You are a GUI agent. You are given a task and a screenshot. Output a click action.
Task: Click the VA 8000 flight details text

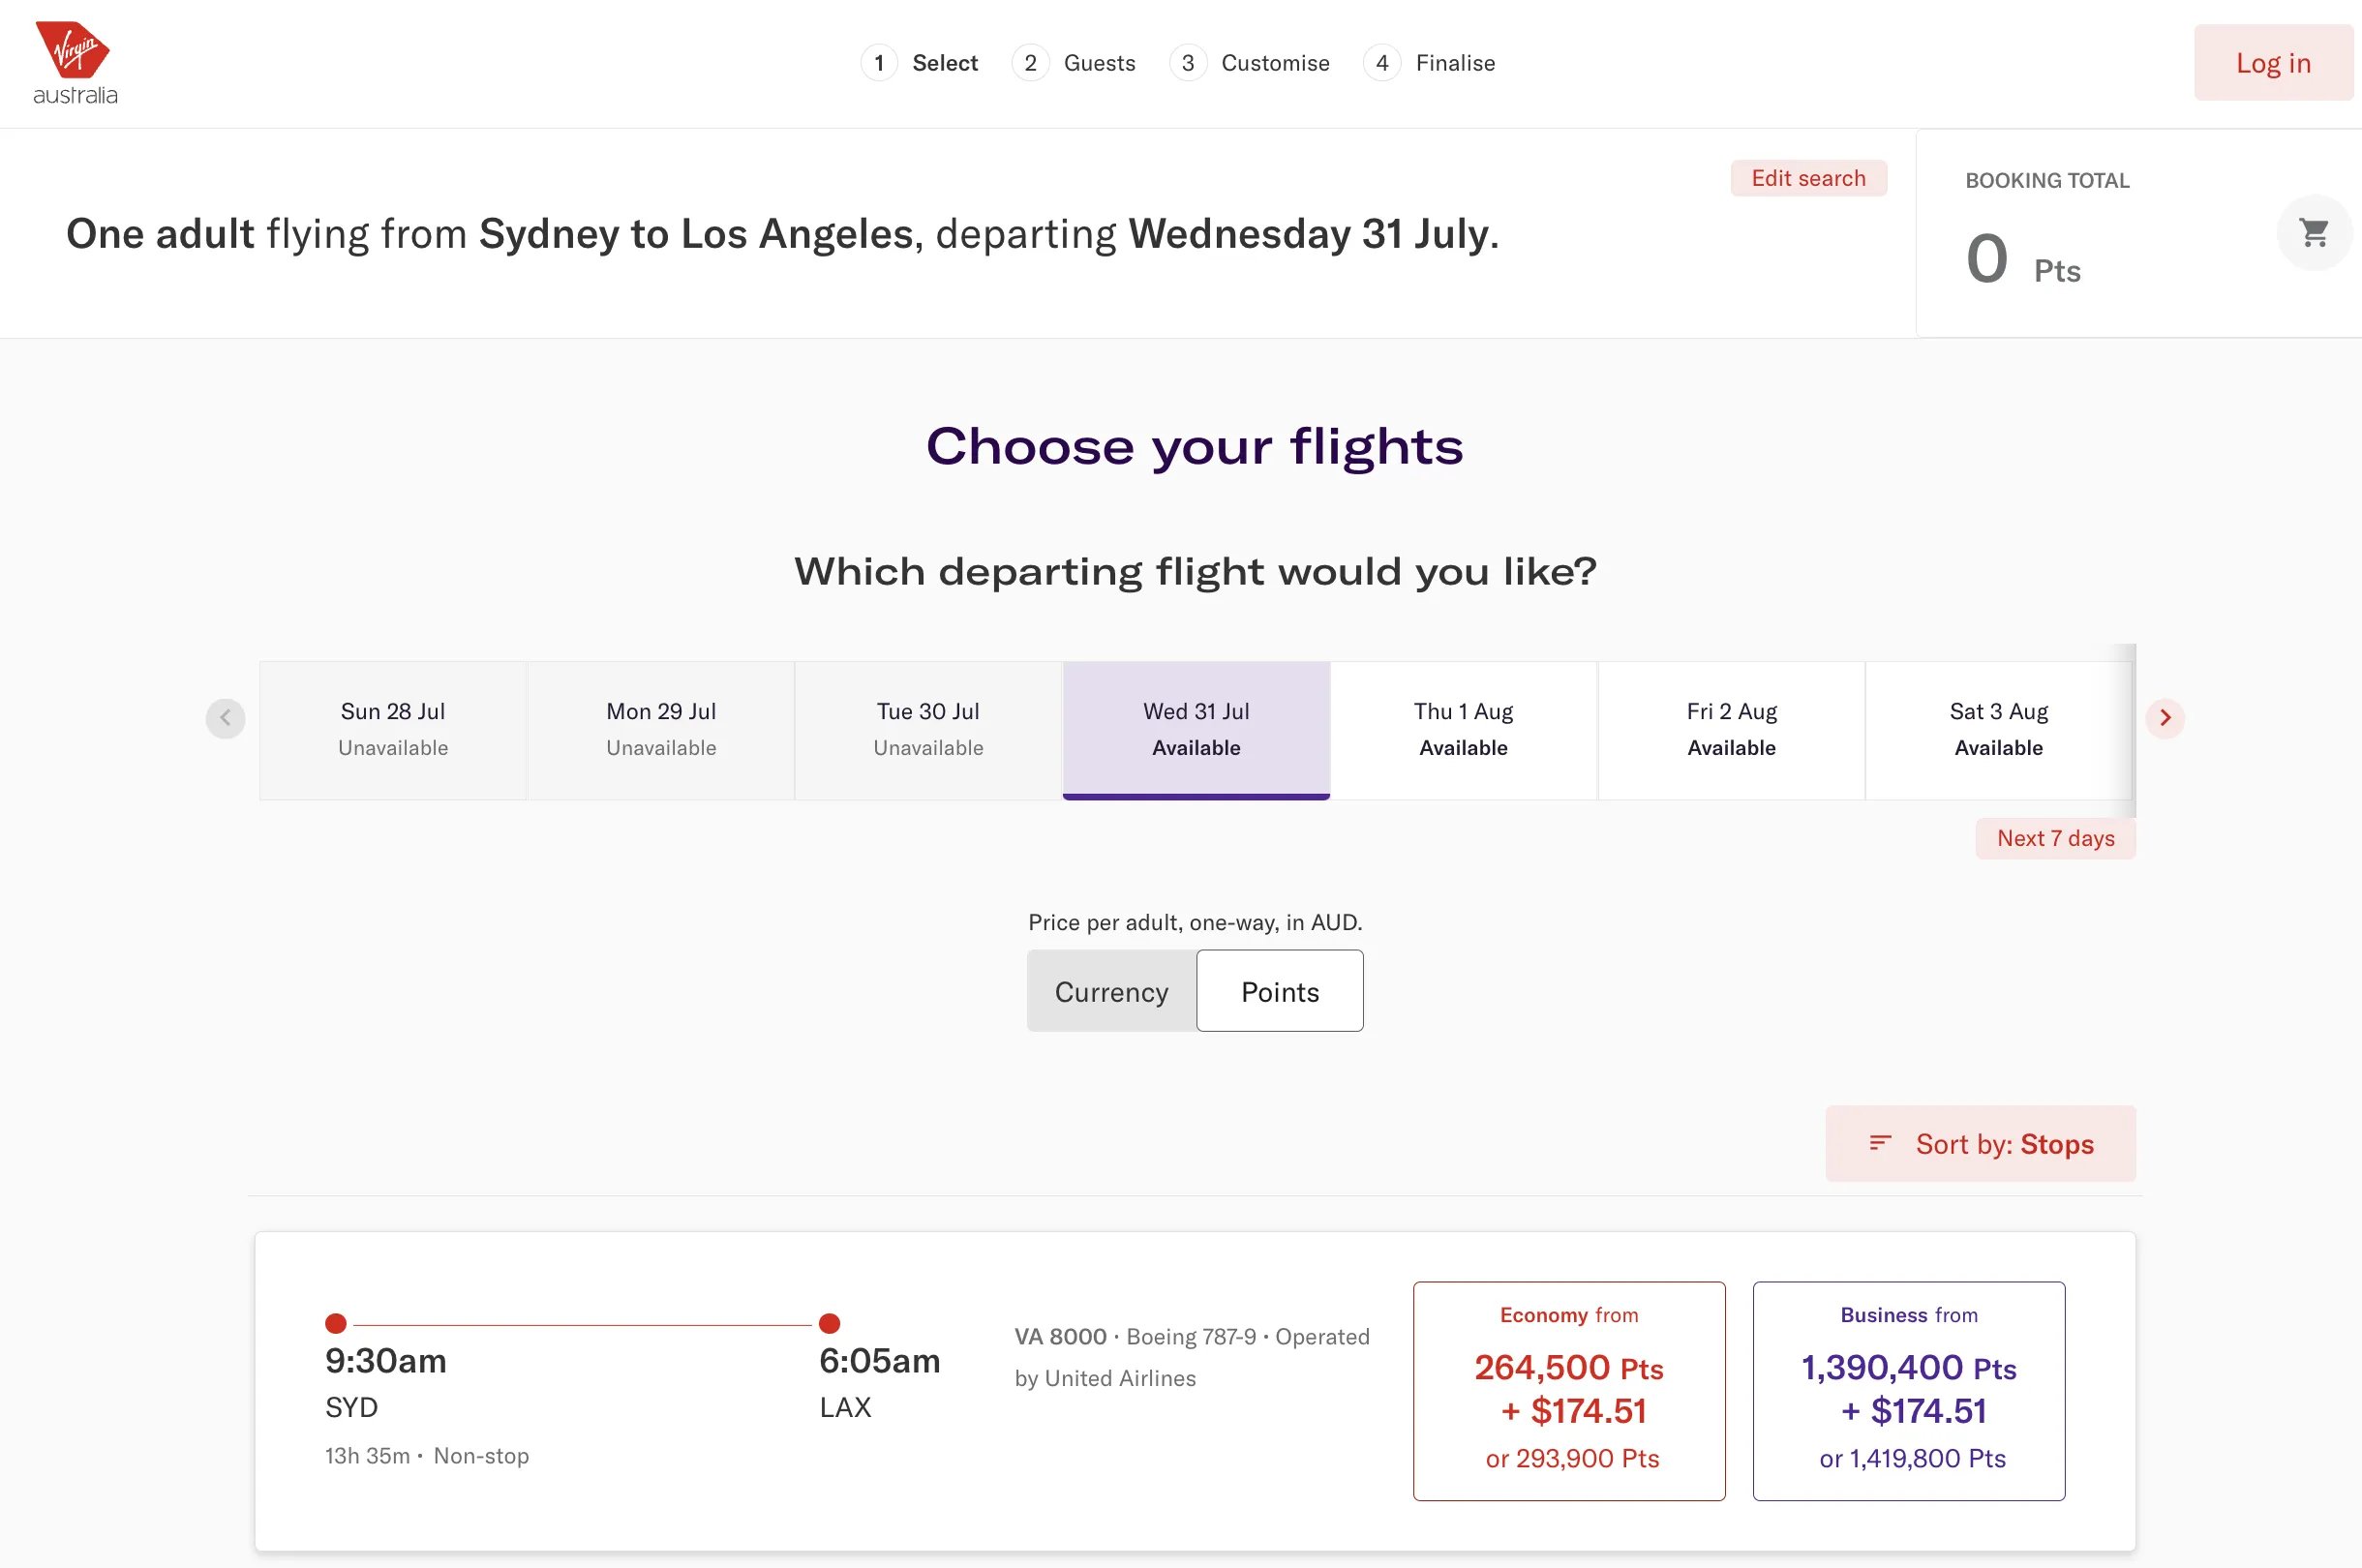(x=1192, y=1357)
